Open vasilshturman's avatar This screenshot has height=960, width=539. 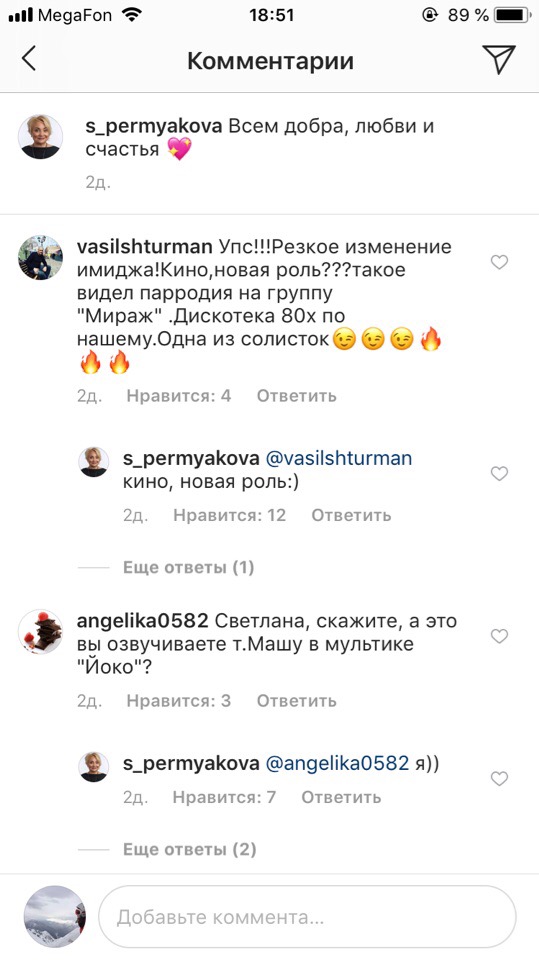(x=40, y=257)
